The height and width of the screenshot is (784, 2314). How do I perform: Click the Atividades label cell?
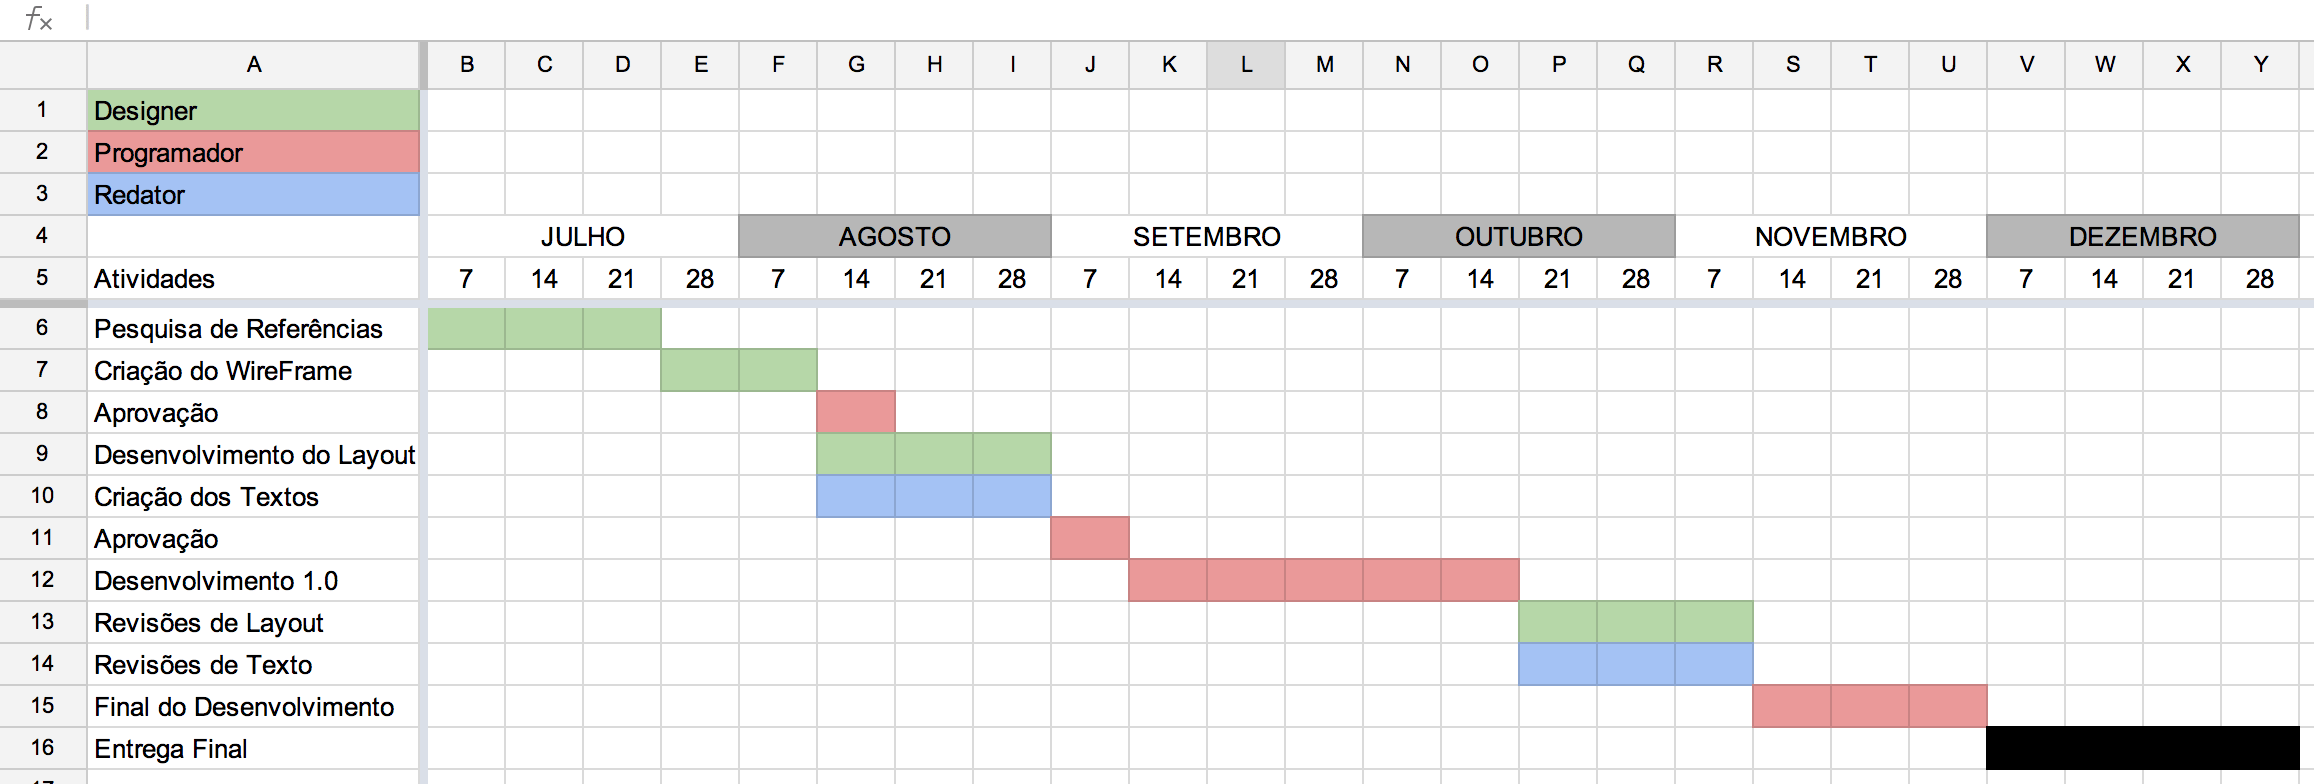[253, 279]
